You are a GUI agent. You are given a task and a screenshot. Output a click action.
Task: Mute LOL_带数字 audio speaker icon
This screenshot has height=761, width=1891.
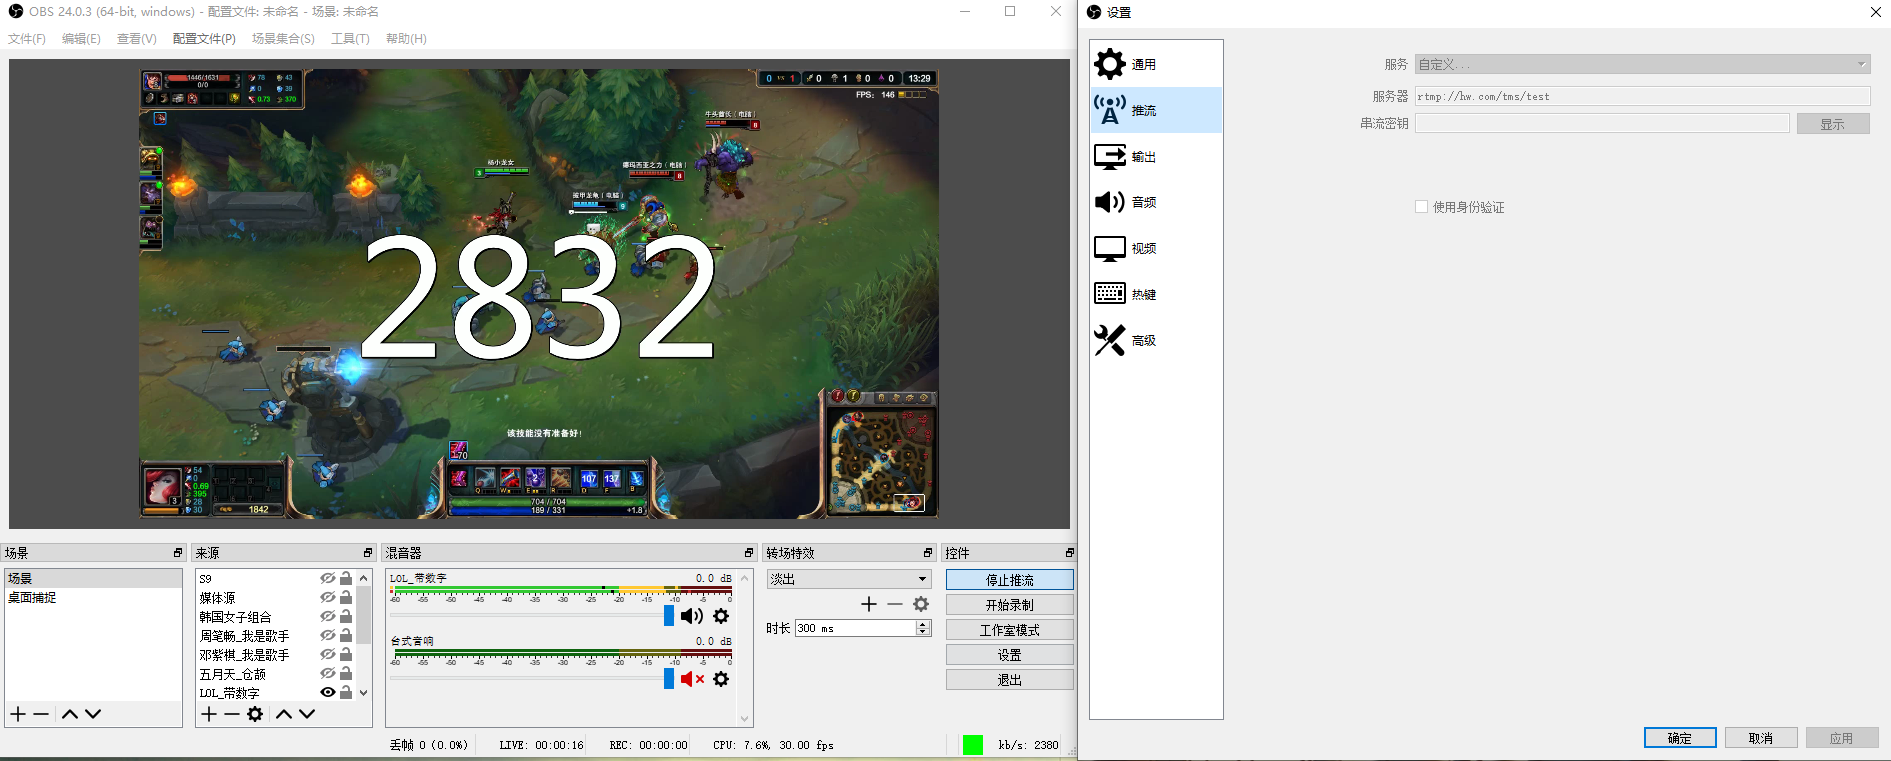point(692,616)
